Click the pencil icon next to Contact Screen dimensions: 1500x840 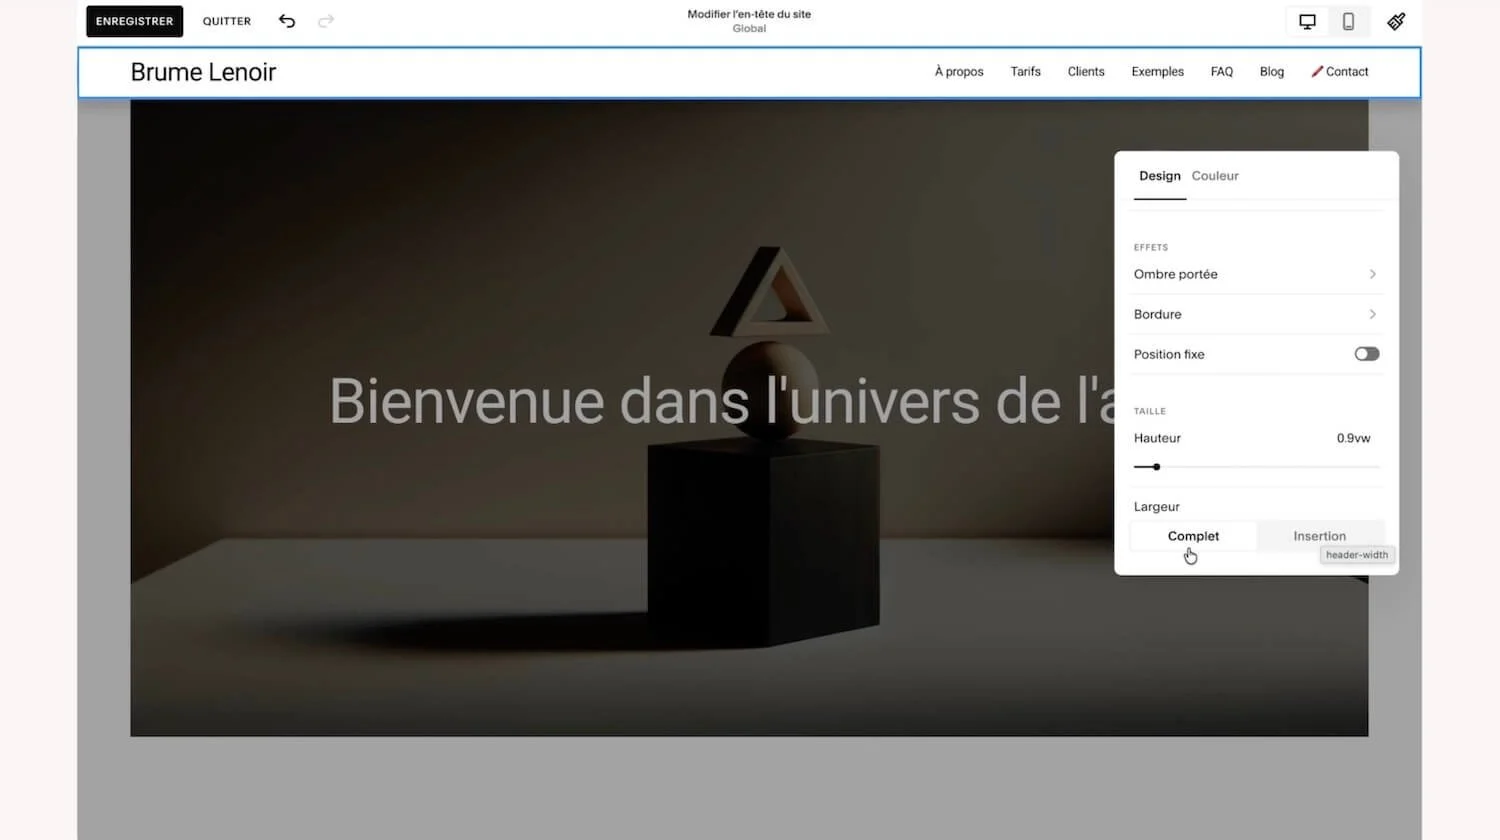click(1317, 71)
